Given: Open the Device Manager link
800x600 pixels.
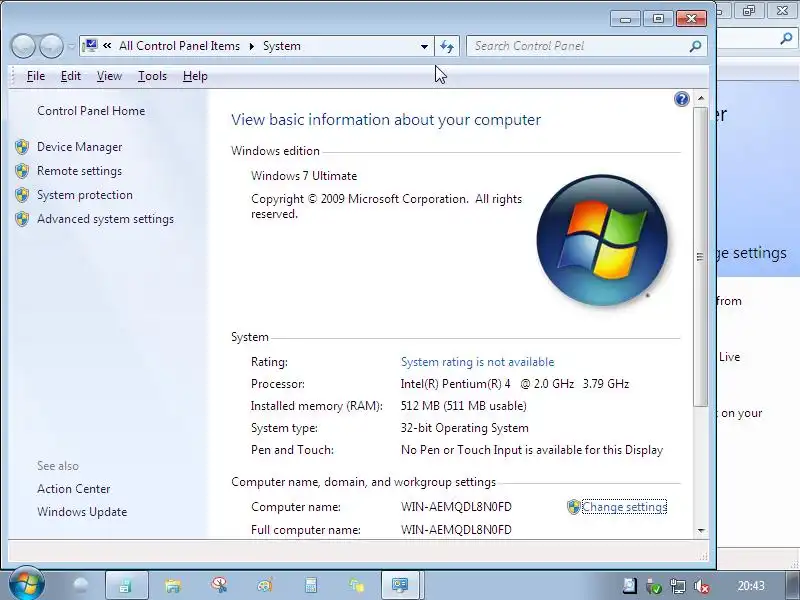Looking at the screenshot, I should click(80, 147).
